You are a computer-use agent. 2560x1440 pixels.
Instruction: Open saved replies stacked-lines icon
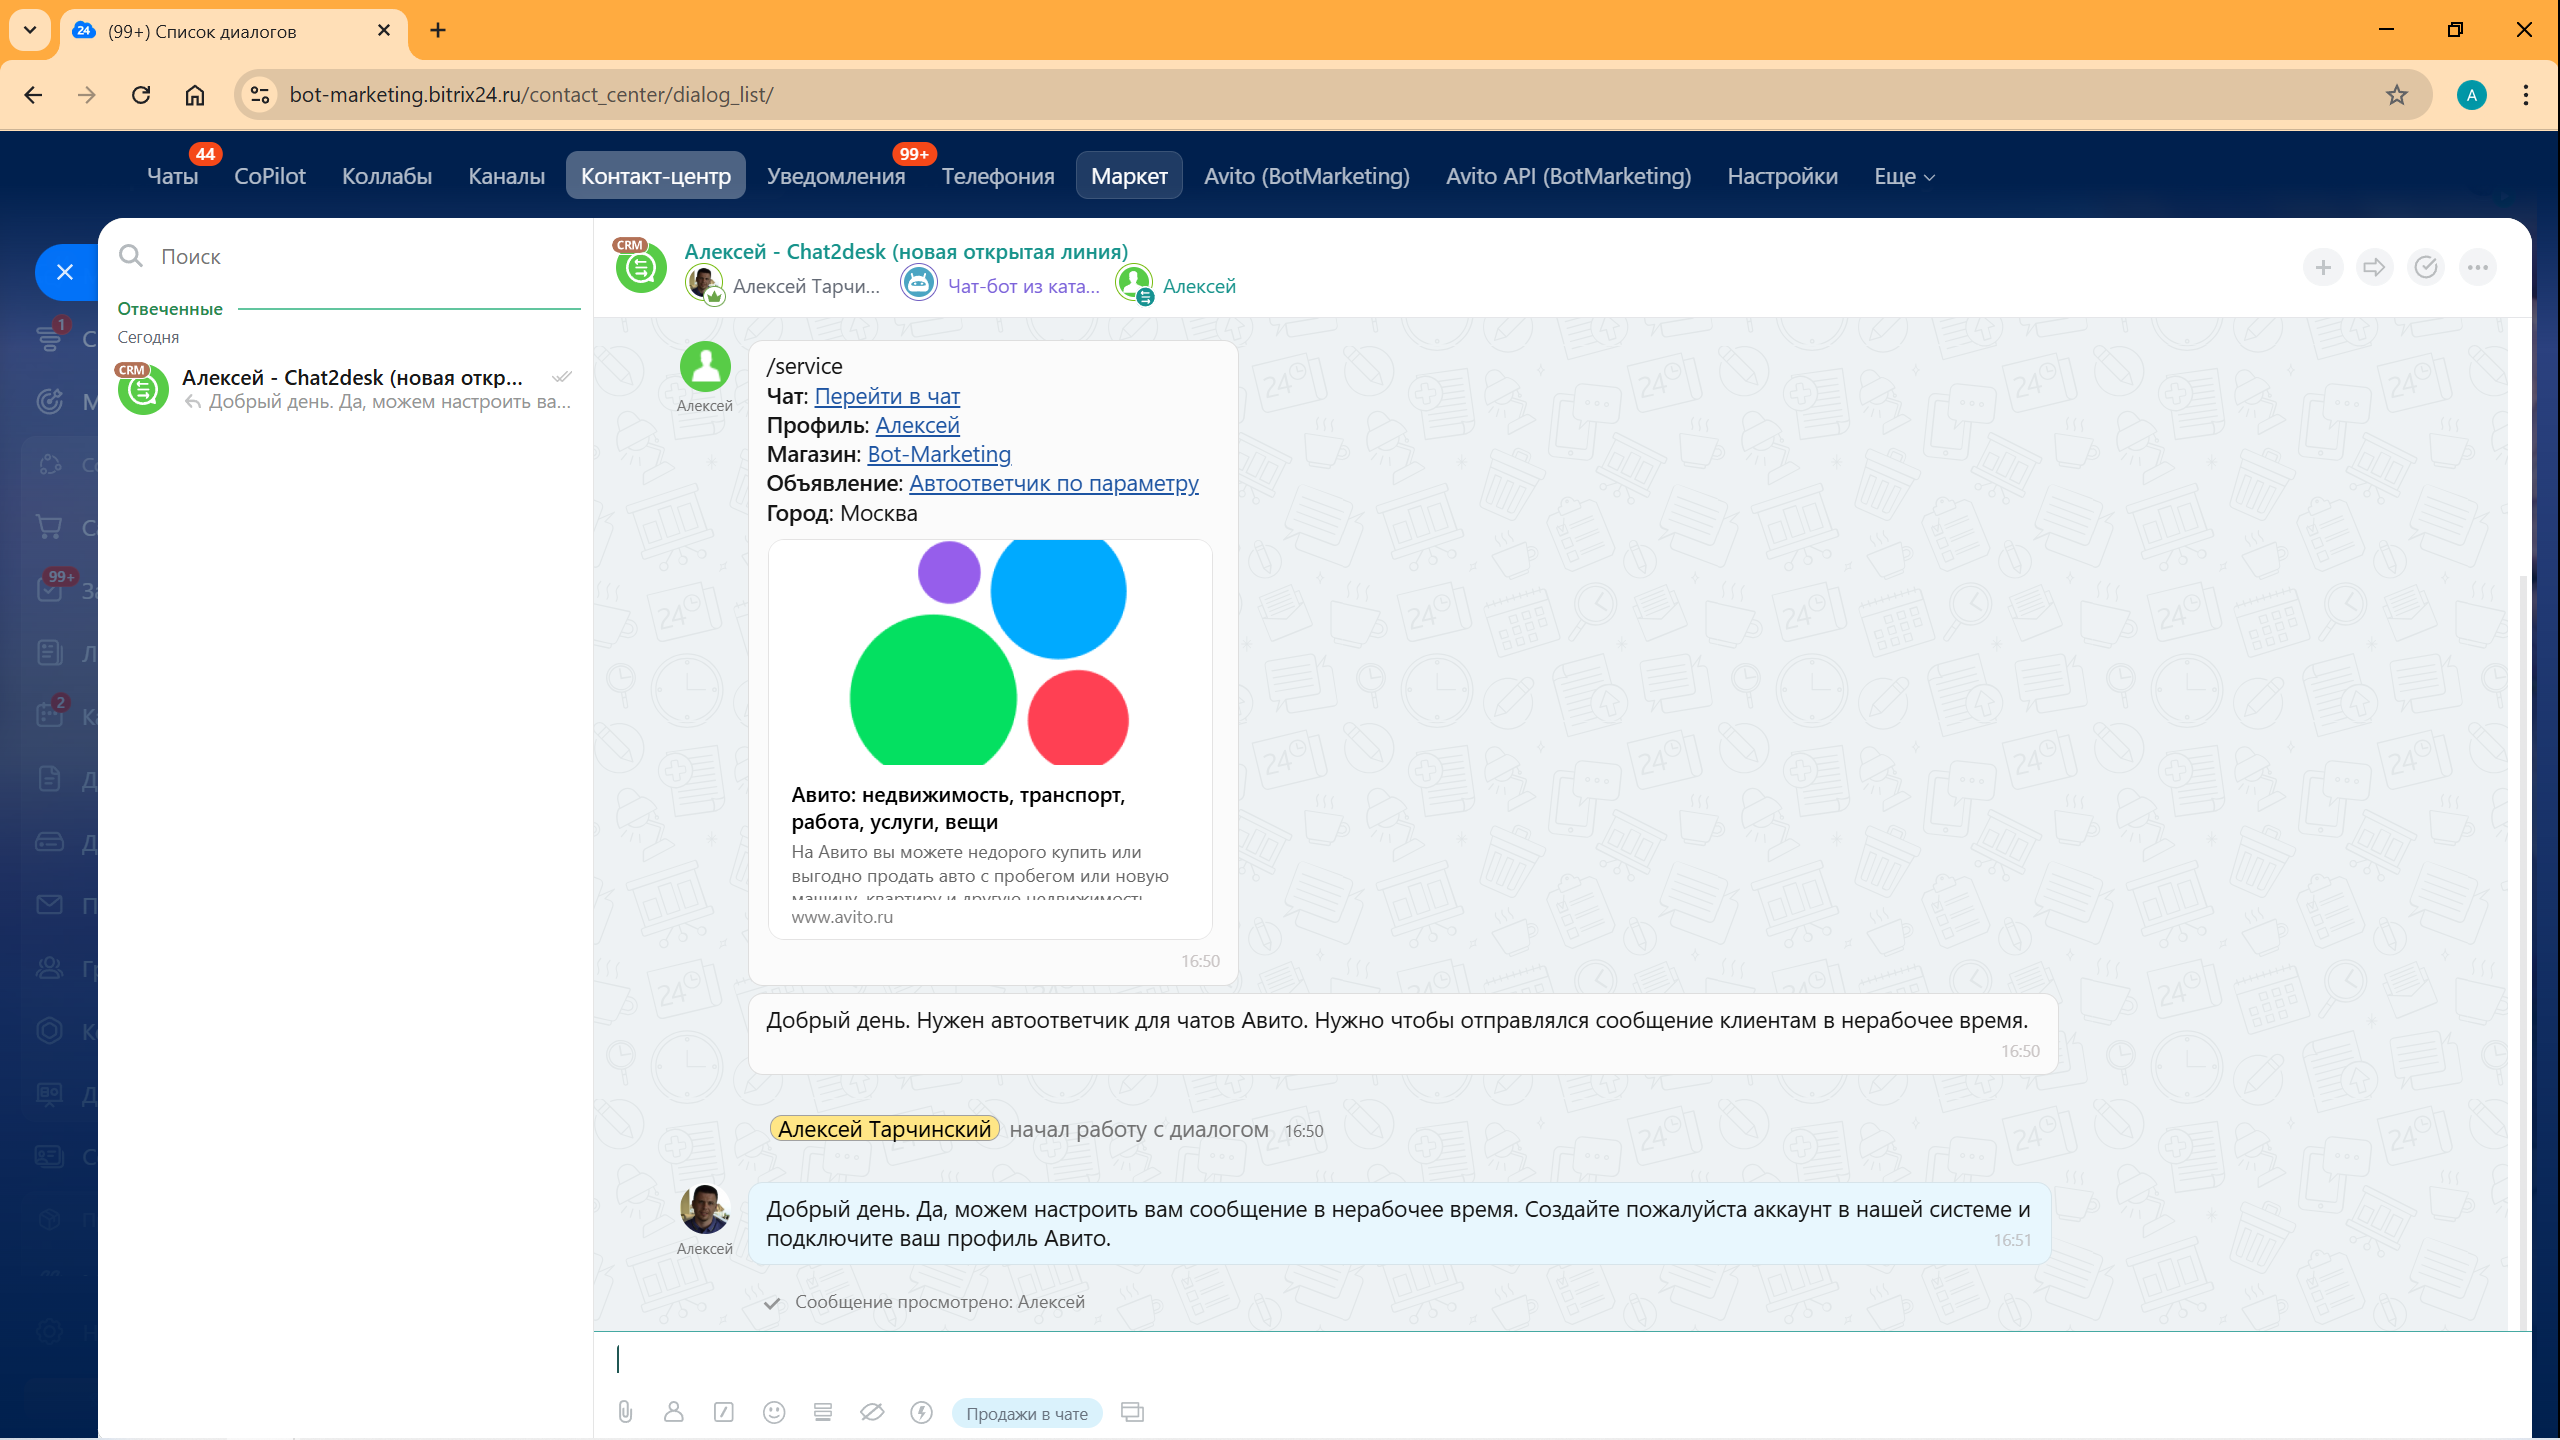pyautogui.click(x=822, y=1412)
